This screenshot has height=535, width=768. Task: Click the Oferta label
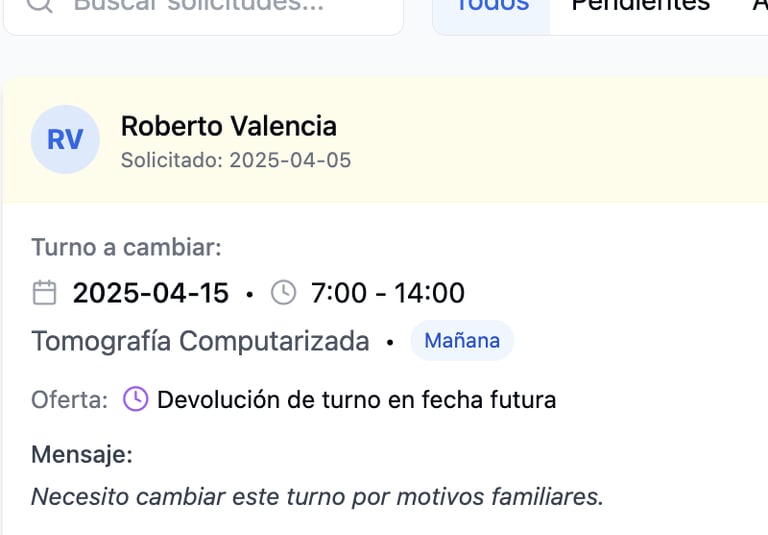[x=69, y=400]
